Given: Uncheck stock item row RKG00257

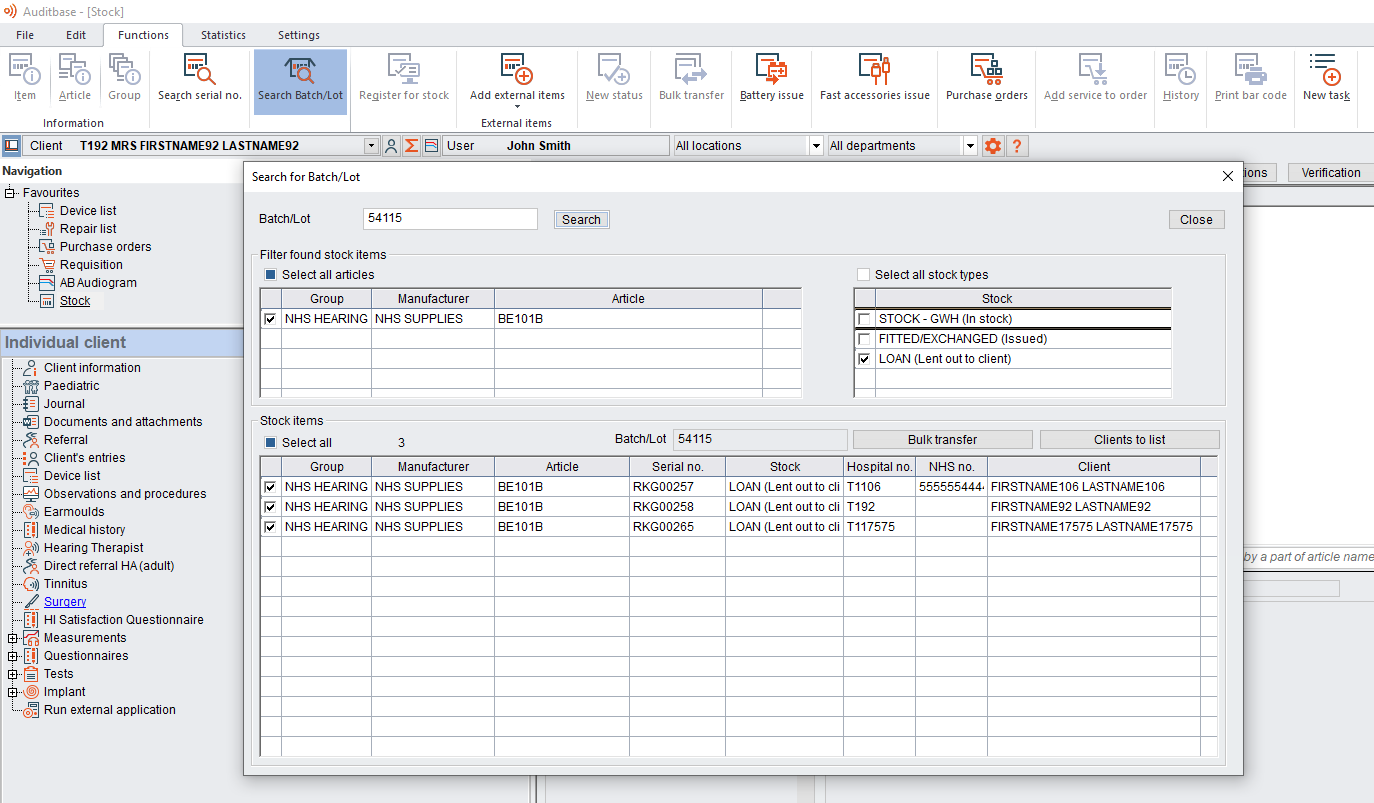Looking at the screenshot, I should pos(270,487).
